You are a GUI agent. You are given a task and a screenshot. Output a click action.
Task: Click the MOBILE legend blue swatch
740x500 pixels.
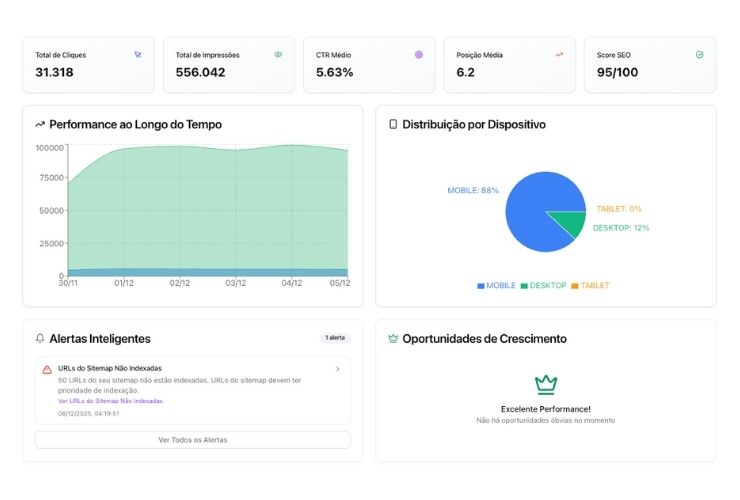[x=480, y=286]
